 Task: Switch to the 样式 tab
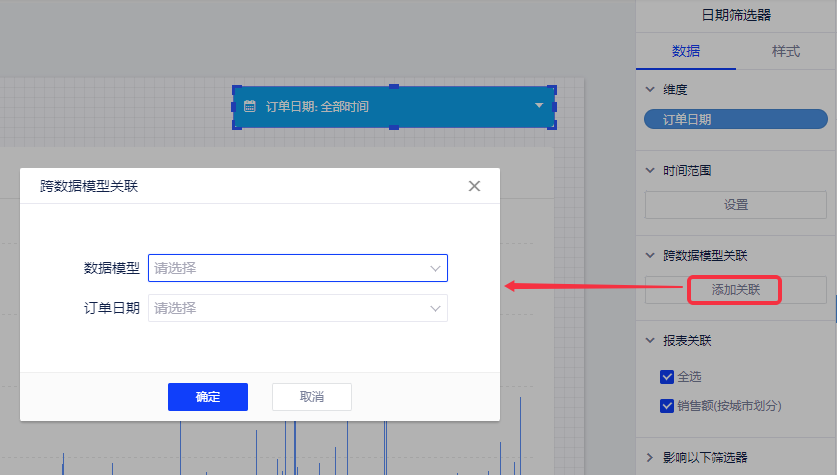(786, 51)
